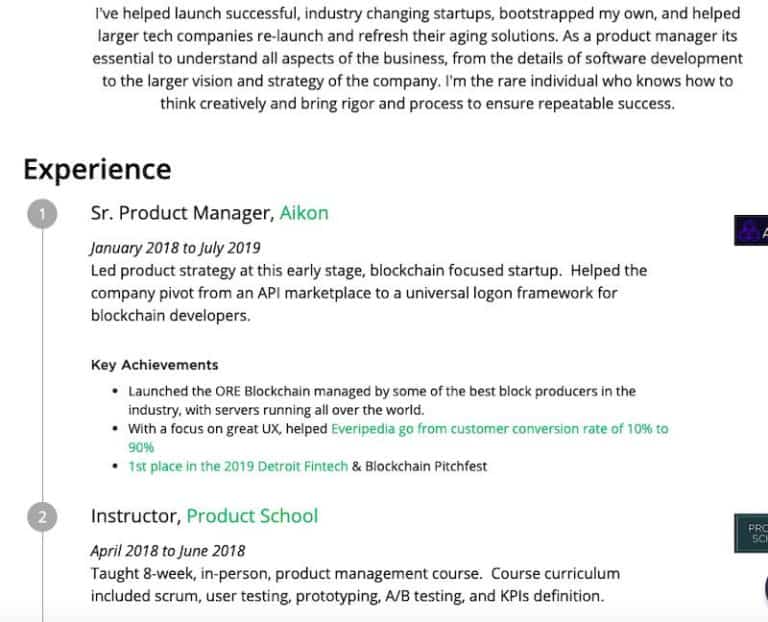Click the Key Achievements subheading
Viewport: 768px width, 622px height.
[154, 365]
